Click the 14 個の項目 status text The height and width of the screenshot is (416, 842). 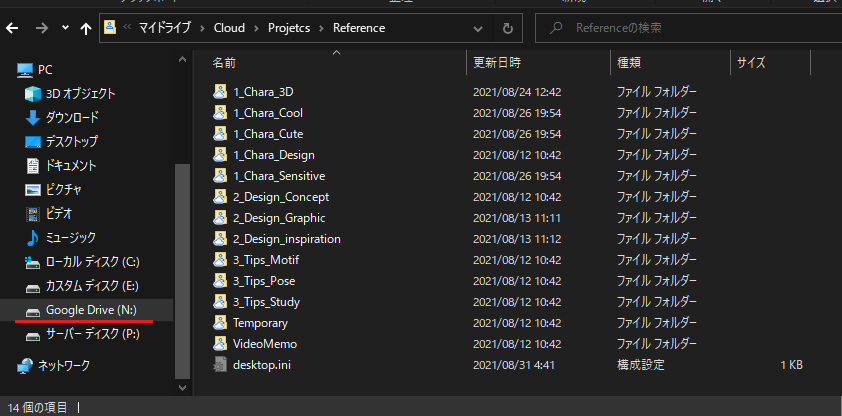(37, 407)
